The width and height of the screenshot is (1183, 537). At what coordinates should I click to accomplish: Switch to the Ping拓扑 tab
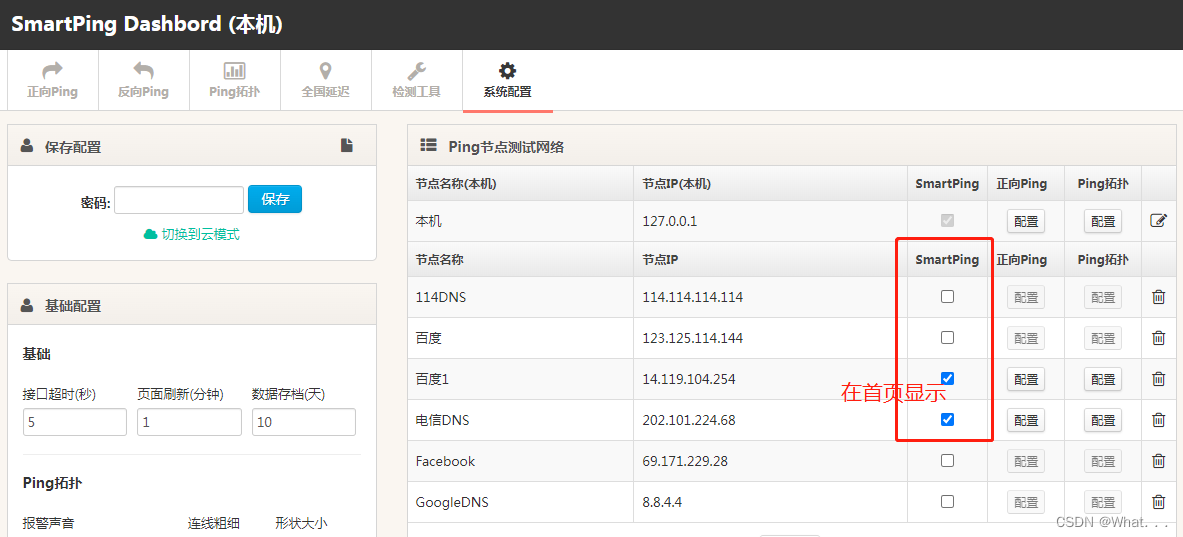tap(235, 81)
